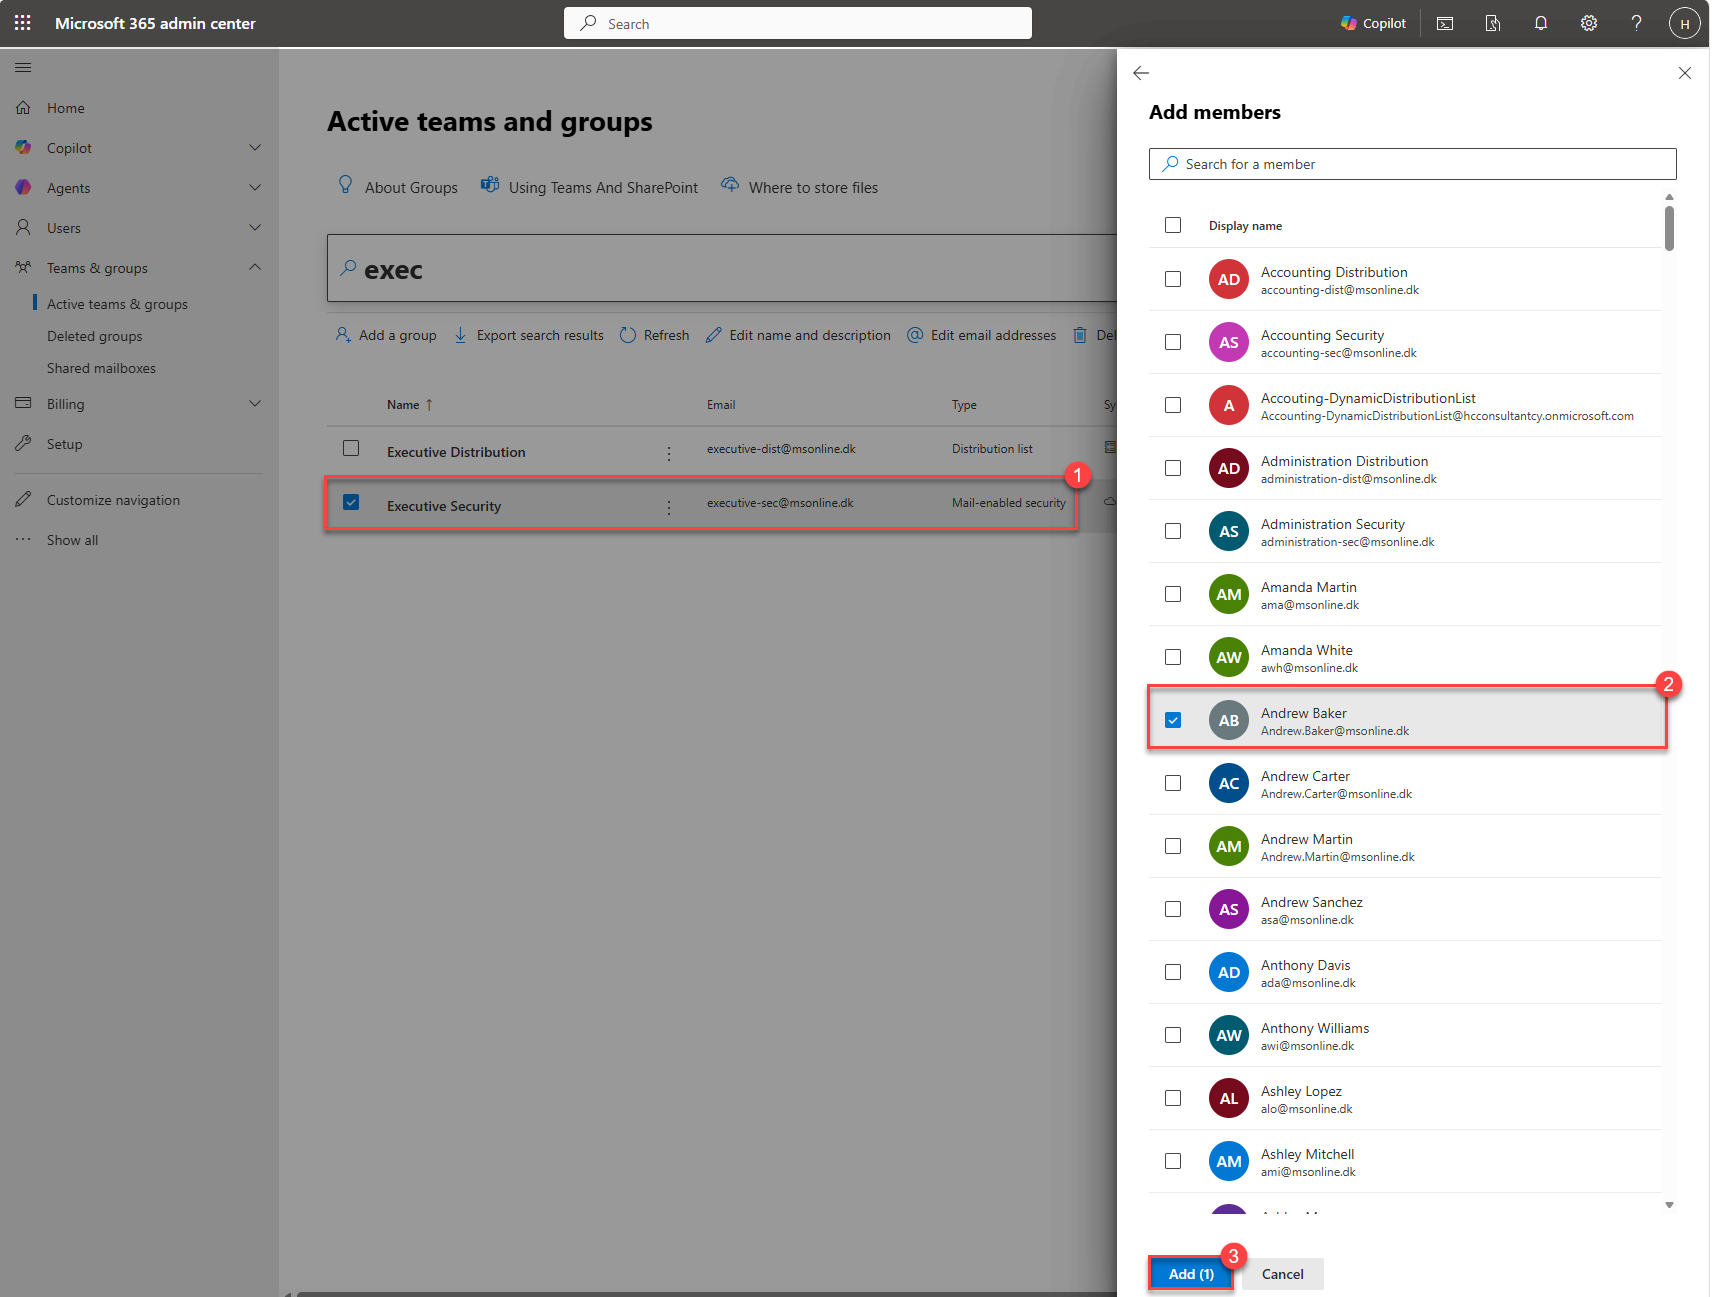The width and height of the screenshot is (1713, 1297).
Task: Collapse navigation with hamburger icon
Action: tap(23, 67)
